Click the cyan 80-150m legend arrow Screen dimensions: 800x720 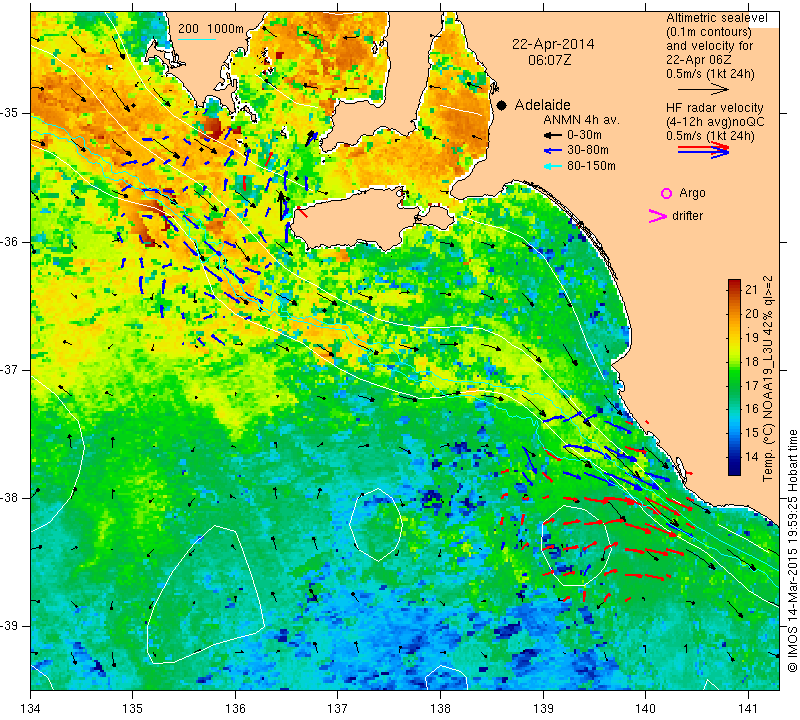click(x=552, y=166)
